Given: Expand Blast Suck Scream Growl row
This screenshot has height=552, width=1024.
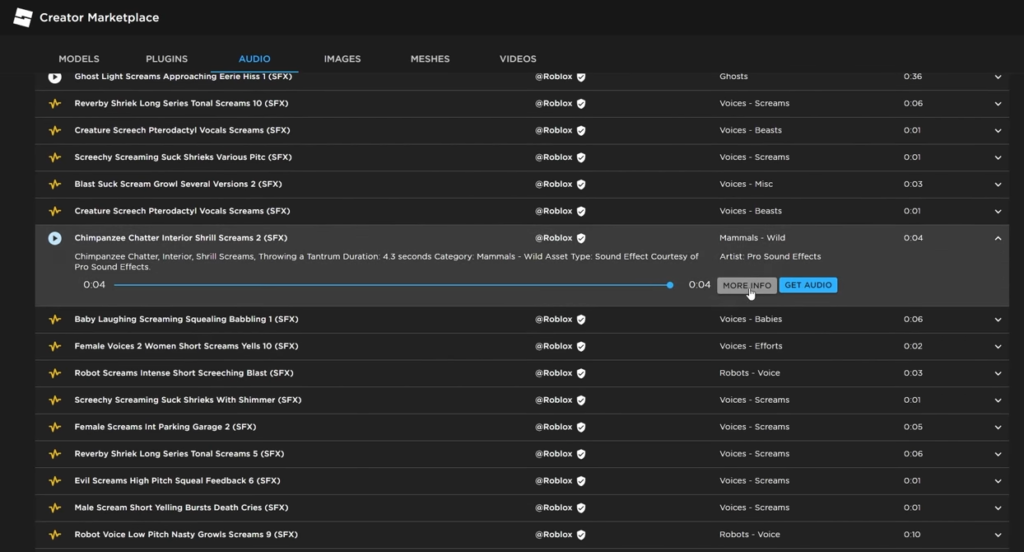Looking at the screenshot, I should coord(998,184).
